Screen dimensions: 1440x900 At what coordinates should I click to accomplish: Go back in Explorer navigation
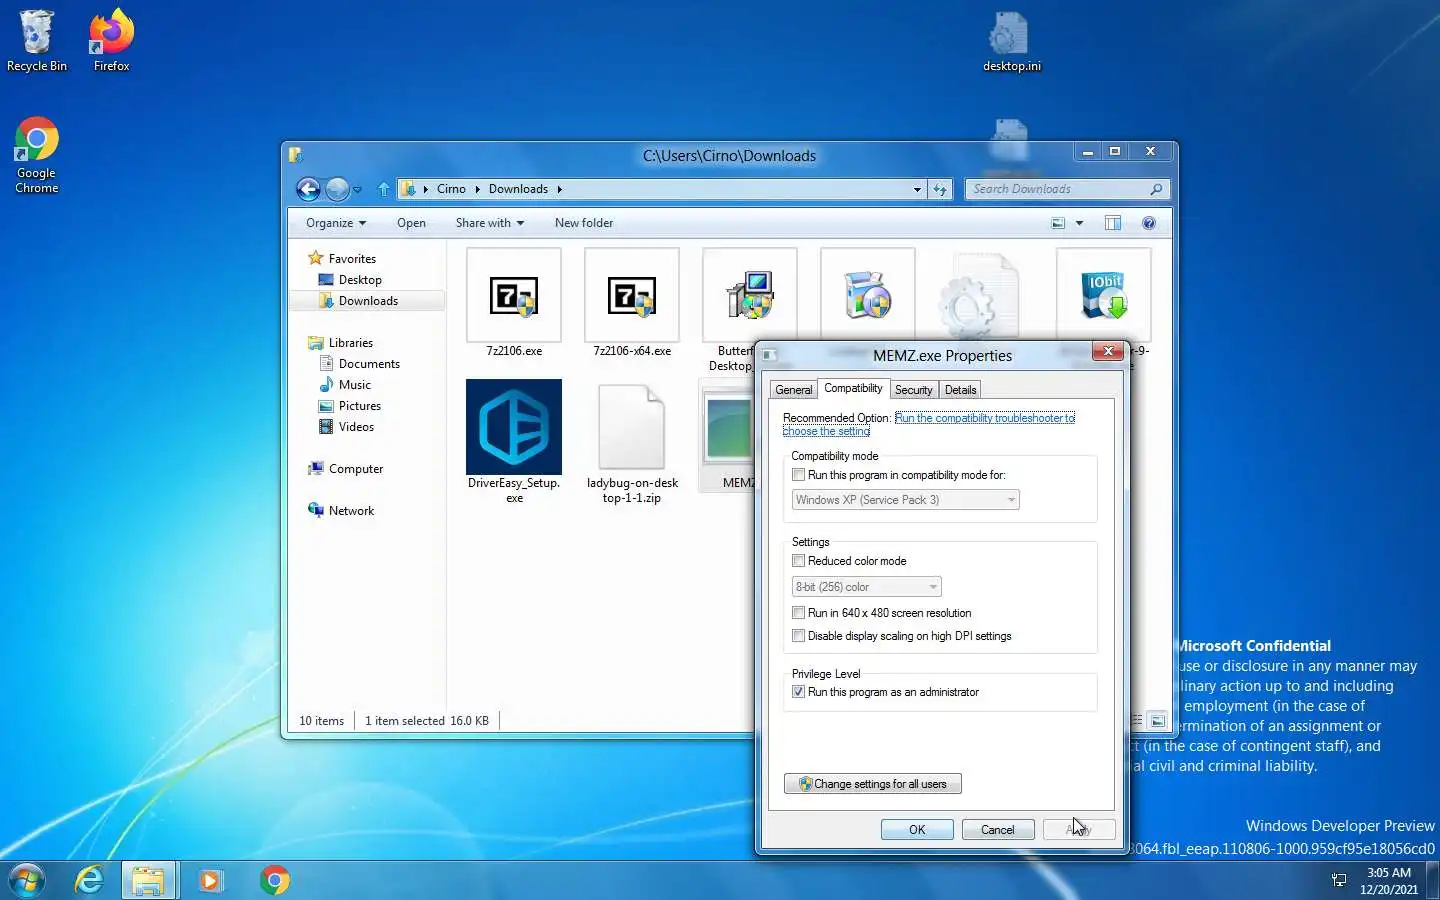click(x=309, y=189)
